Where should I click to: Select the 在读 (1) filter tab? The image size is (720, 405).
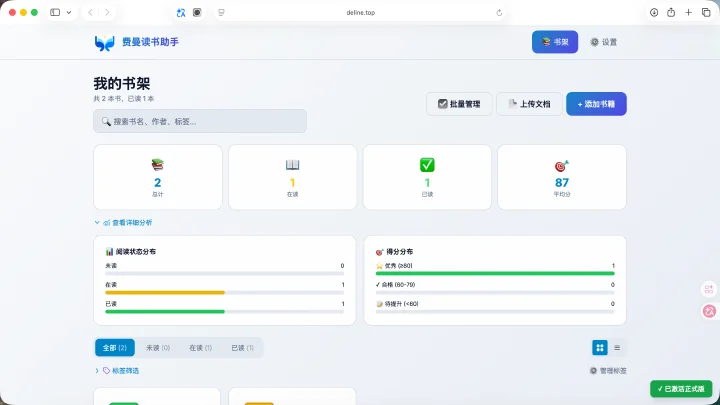pyautogui.click(x=201, y=348)
